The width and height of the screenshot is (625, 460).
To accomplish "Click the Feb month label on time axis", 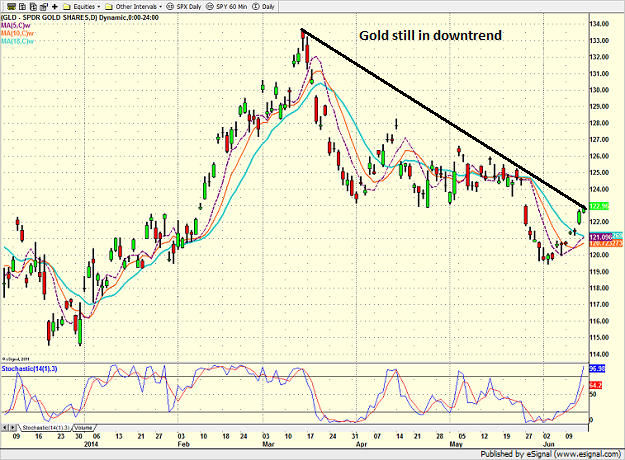I will point(183,444).
